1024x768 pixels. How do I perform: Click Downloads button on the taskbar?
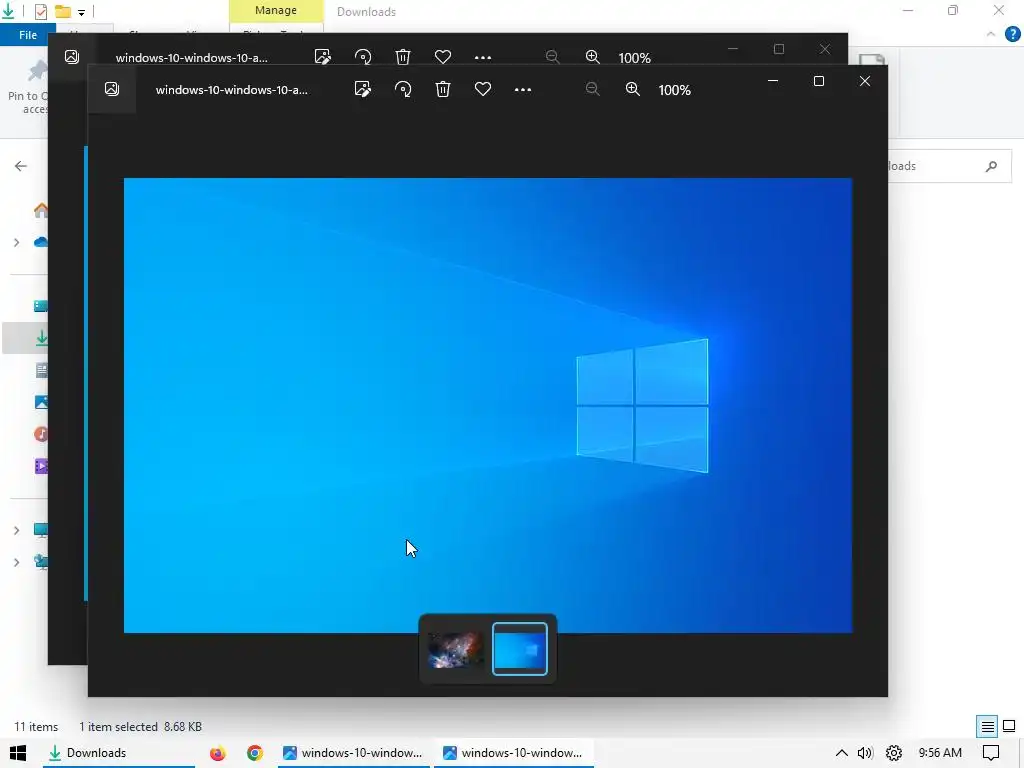pos(120,753)
